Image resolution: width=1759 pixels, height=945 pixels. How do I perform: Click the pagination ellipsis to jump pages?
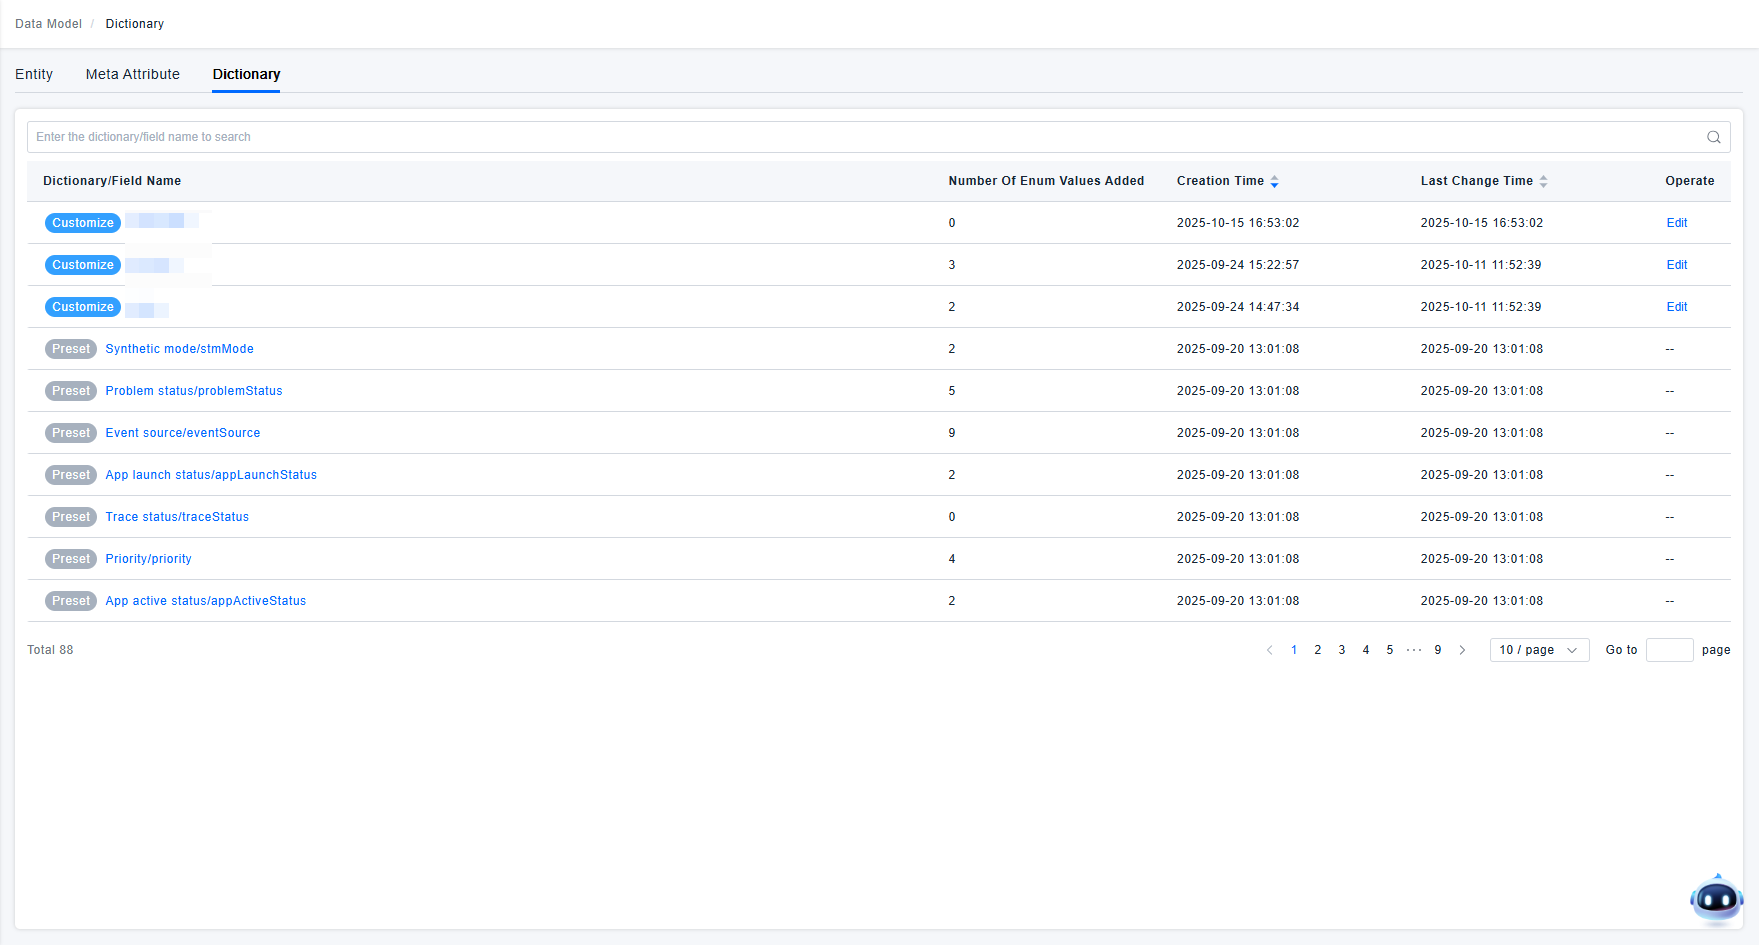pos(1414,650)
